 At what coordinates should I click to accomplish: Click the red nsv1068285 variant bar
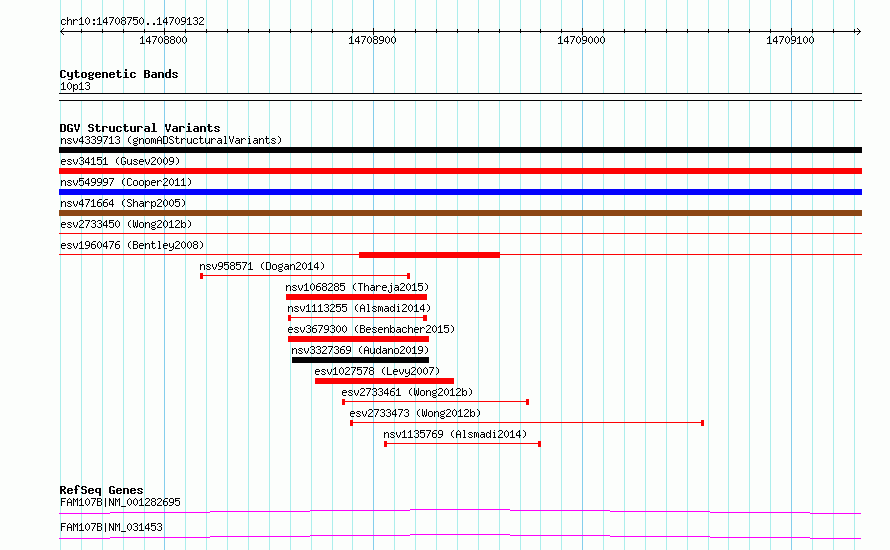tap(356, 297)
